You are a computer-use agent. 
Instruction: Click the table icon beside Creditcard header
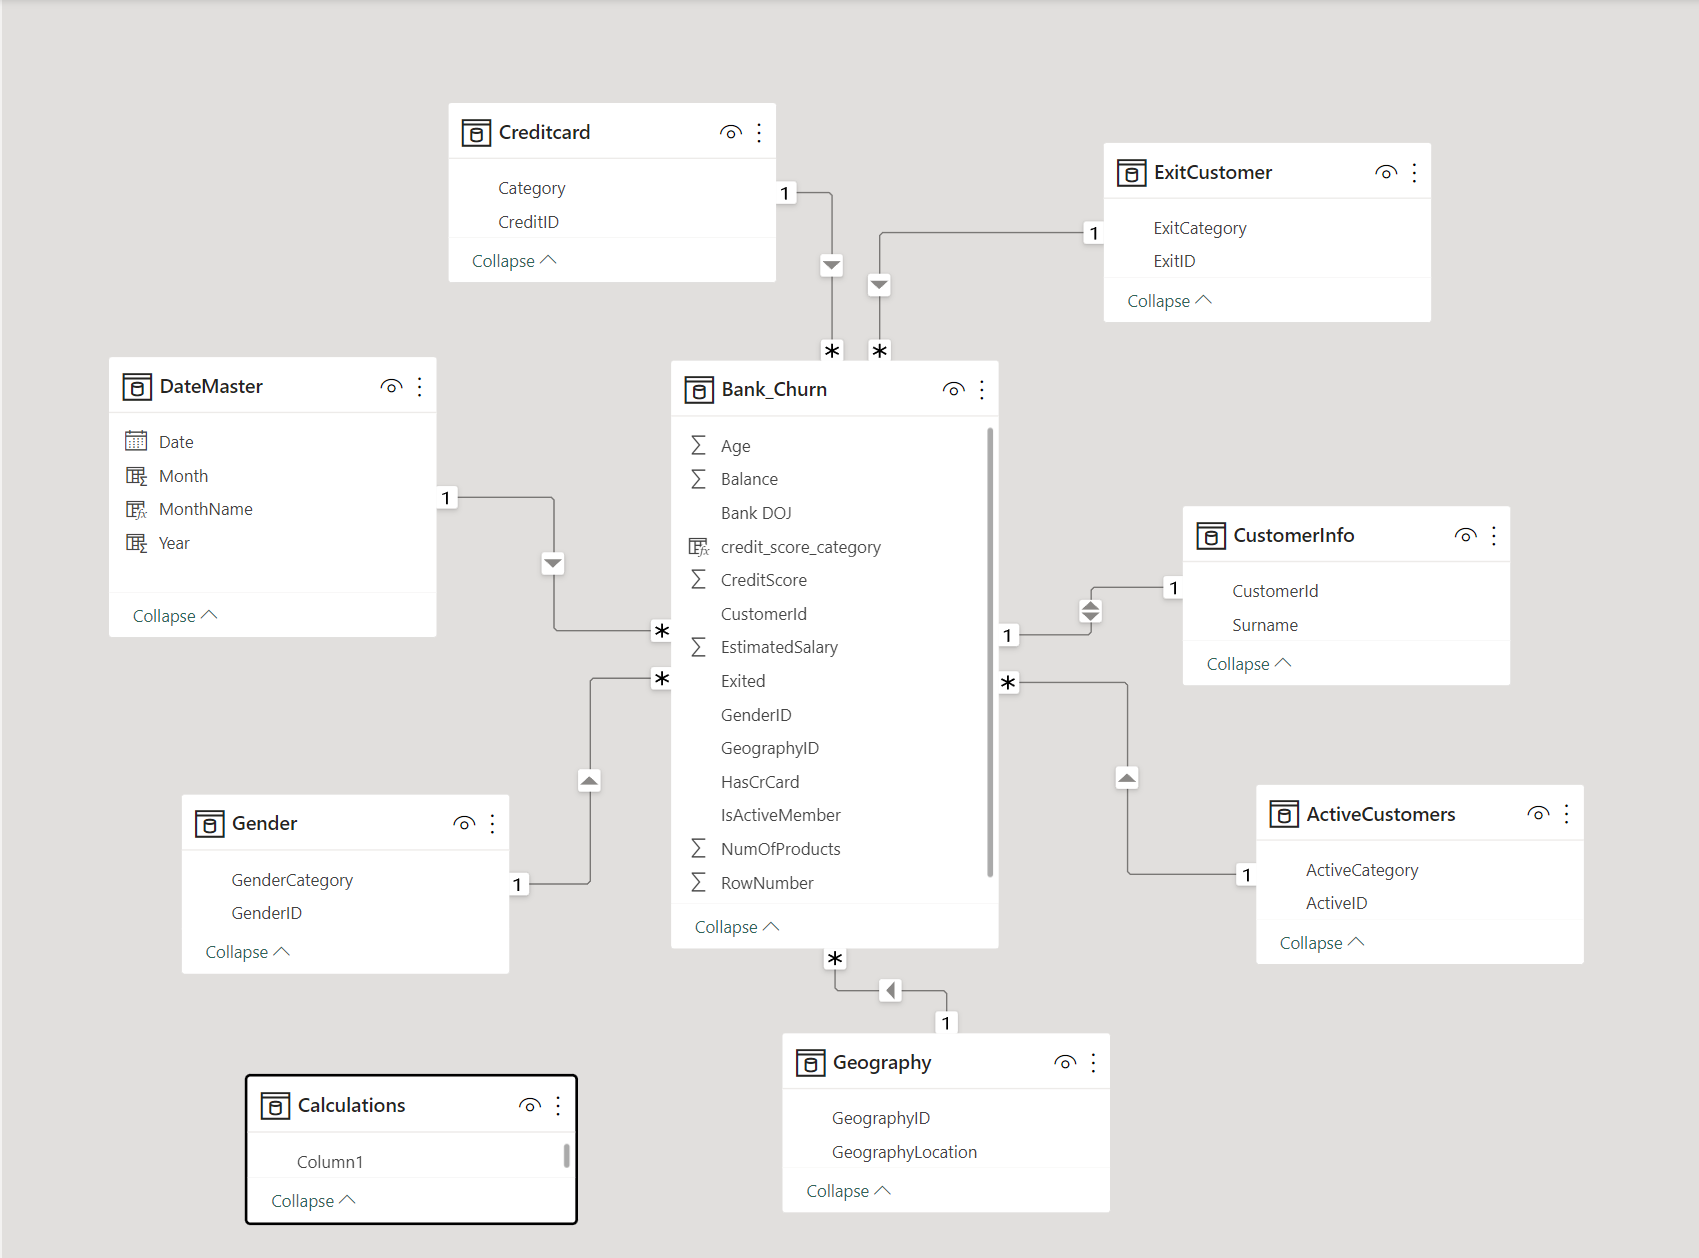(x=475, y=131)
